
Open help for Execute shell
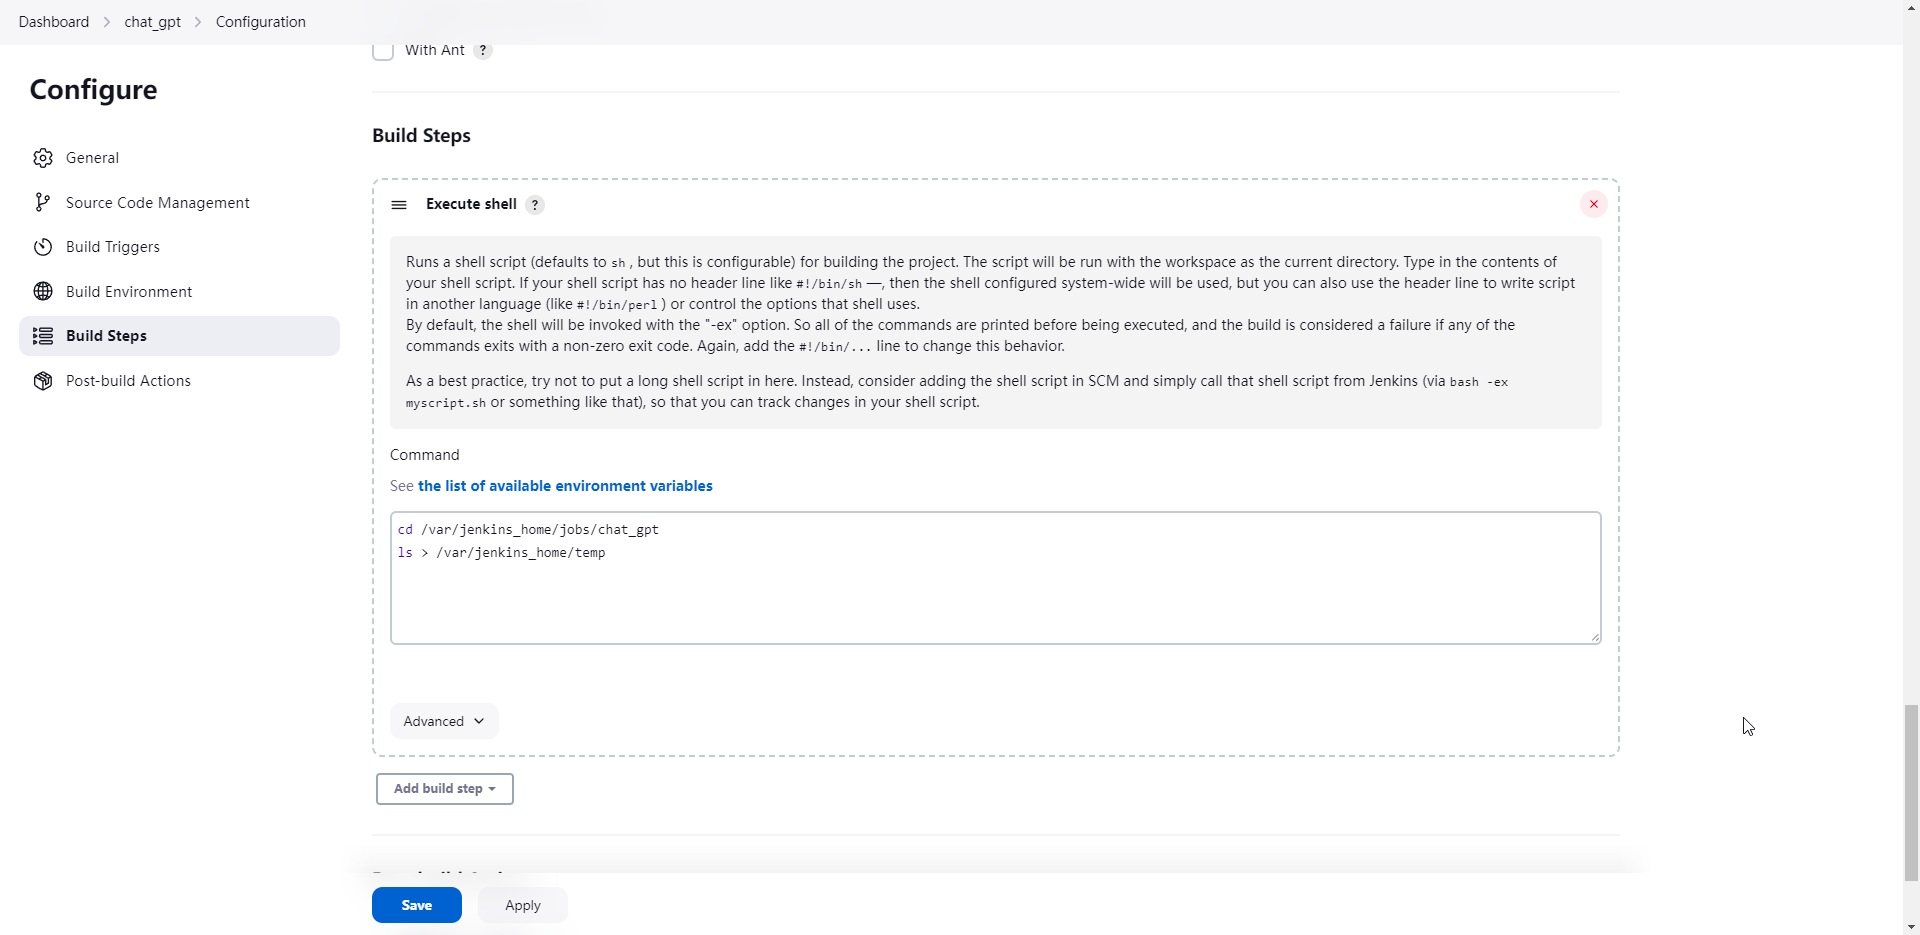(535, 205)
